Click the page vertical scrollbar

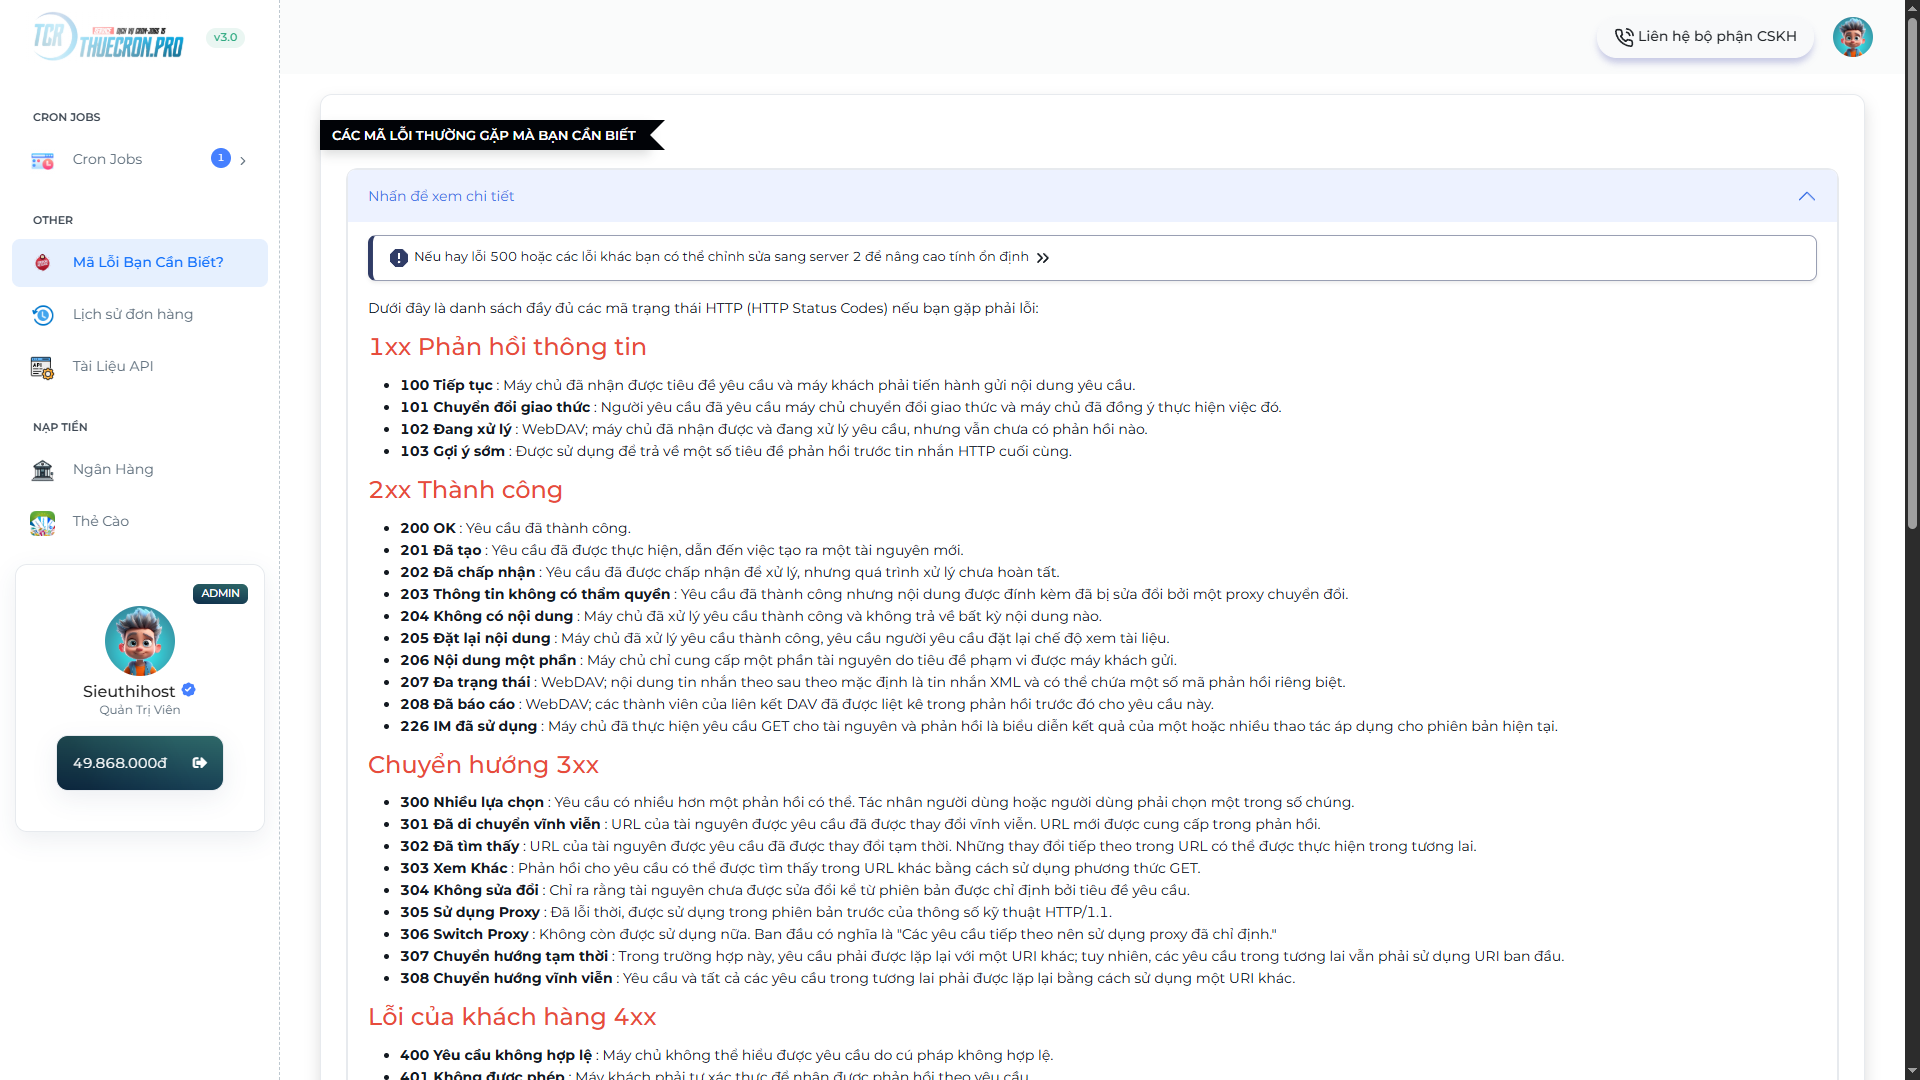coord(1912,270)
